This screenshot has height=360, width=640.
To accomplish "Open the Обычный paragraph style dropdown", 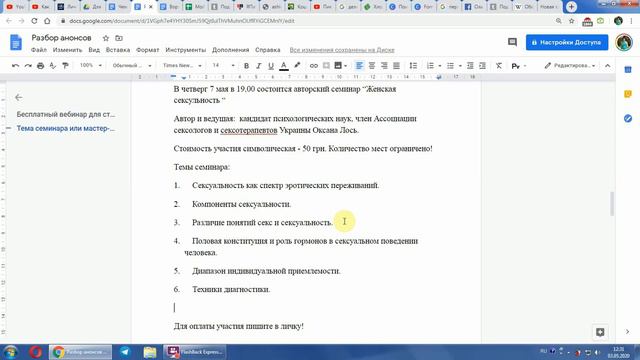I will pos(132,65).
